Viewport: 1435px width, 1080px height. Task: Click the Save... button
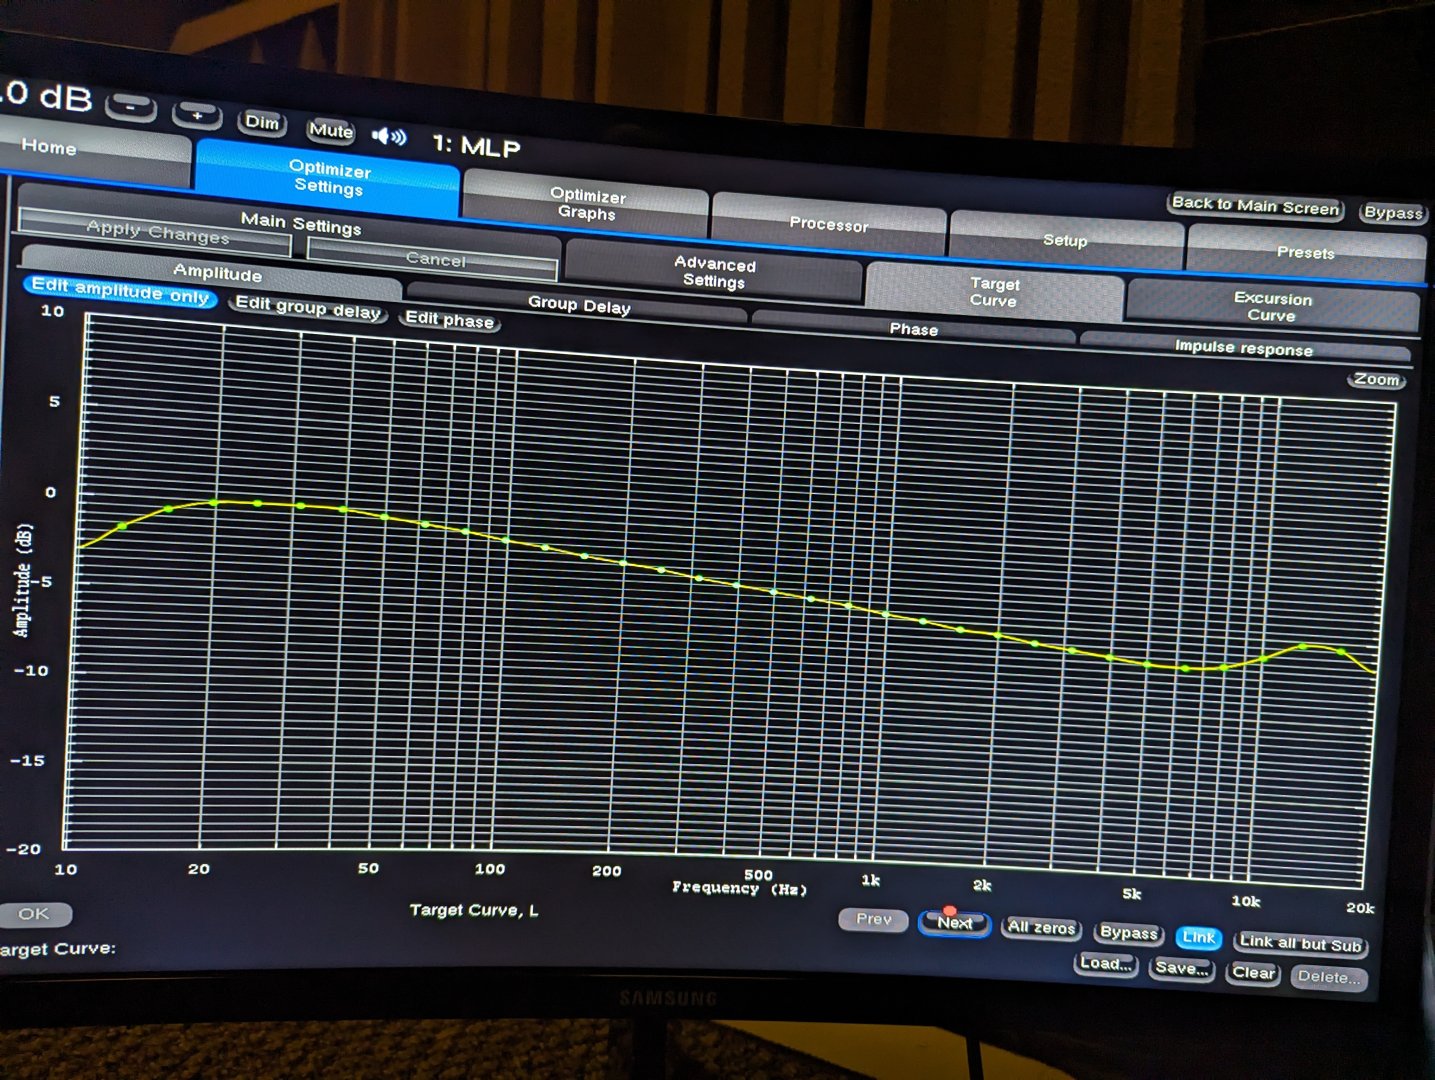pyautogui.click(x=1182, y=968)
